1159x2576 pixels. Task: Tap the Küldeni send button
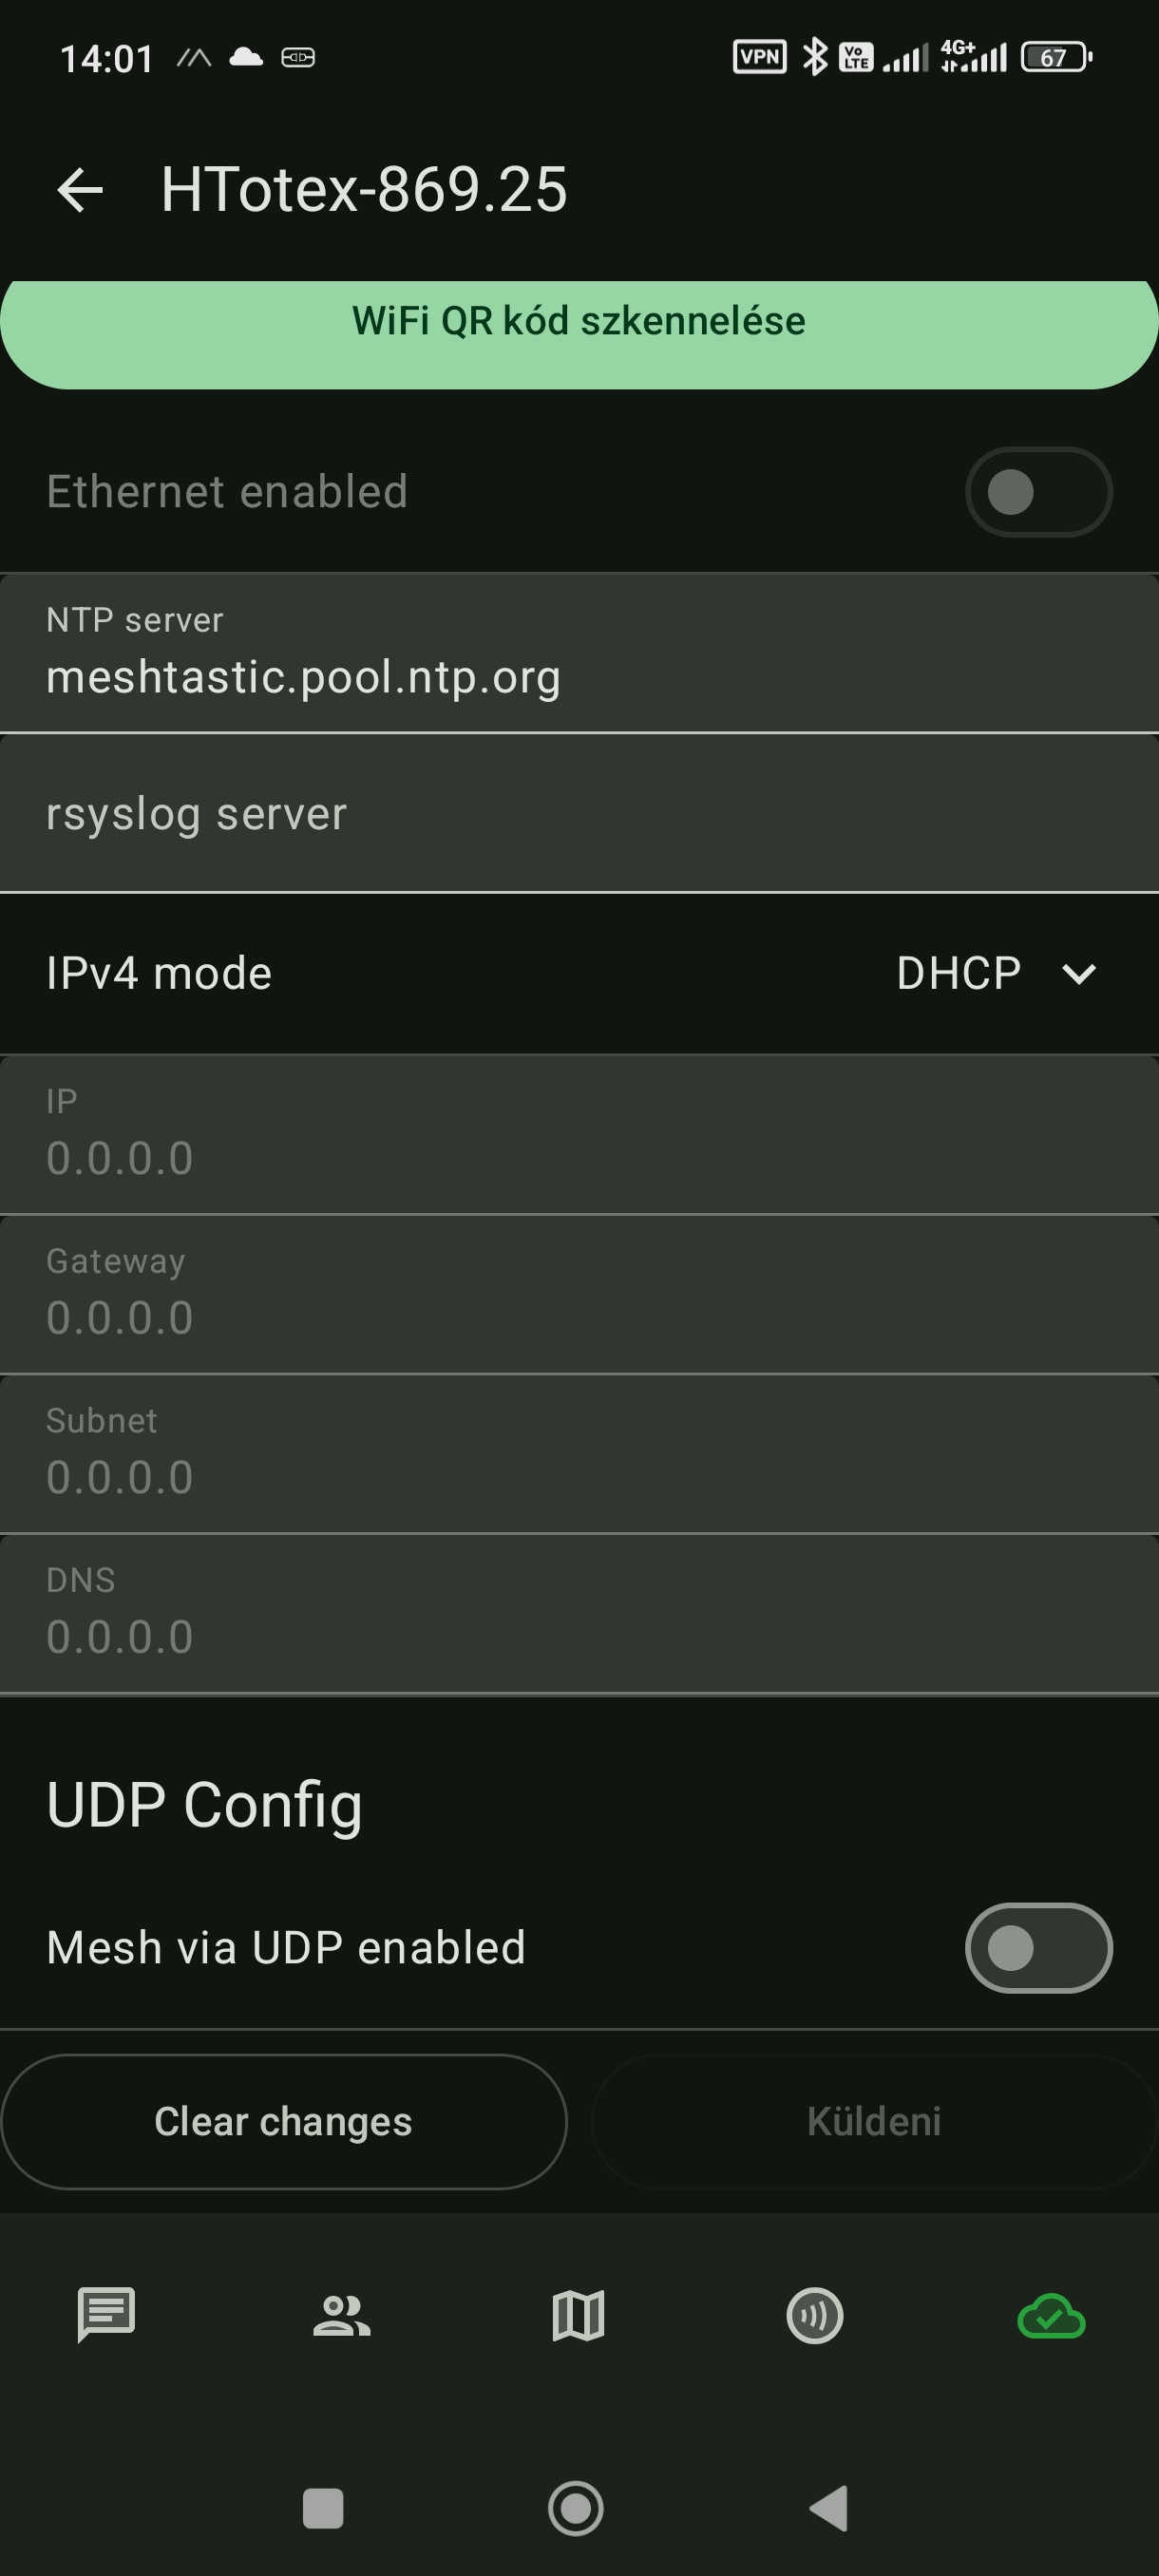[874, 2122]
